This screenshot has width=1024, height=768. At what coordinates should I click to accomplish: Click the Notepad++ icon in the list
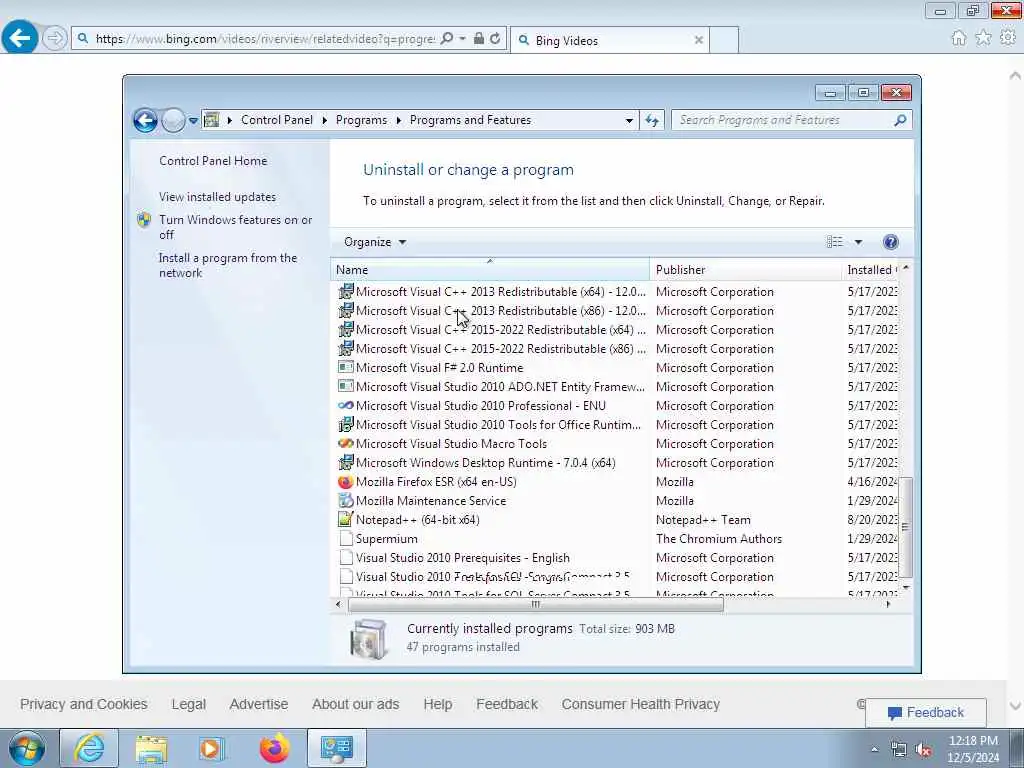345,520
